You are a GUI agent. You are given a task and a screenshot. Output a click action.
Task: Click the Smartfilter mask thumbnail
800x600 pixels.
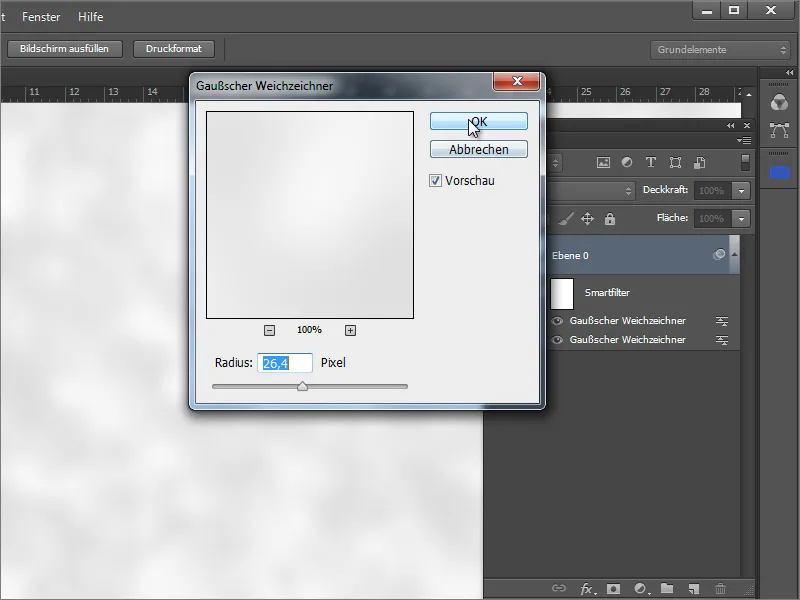click(562, 294)
